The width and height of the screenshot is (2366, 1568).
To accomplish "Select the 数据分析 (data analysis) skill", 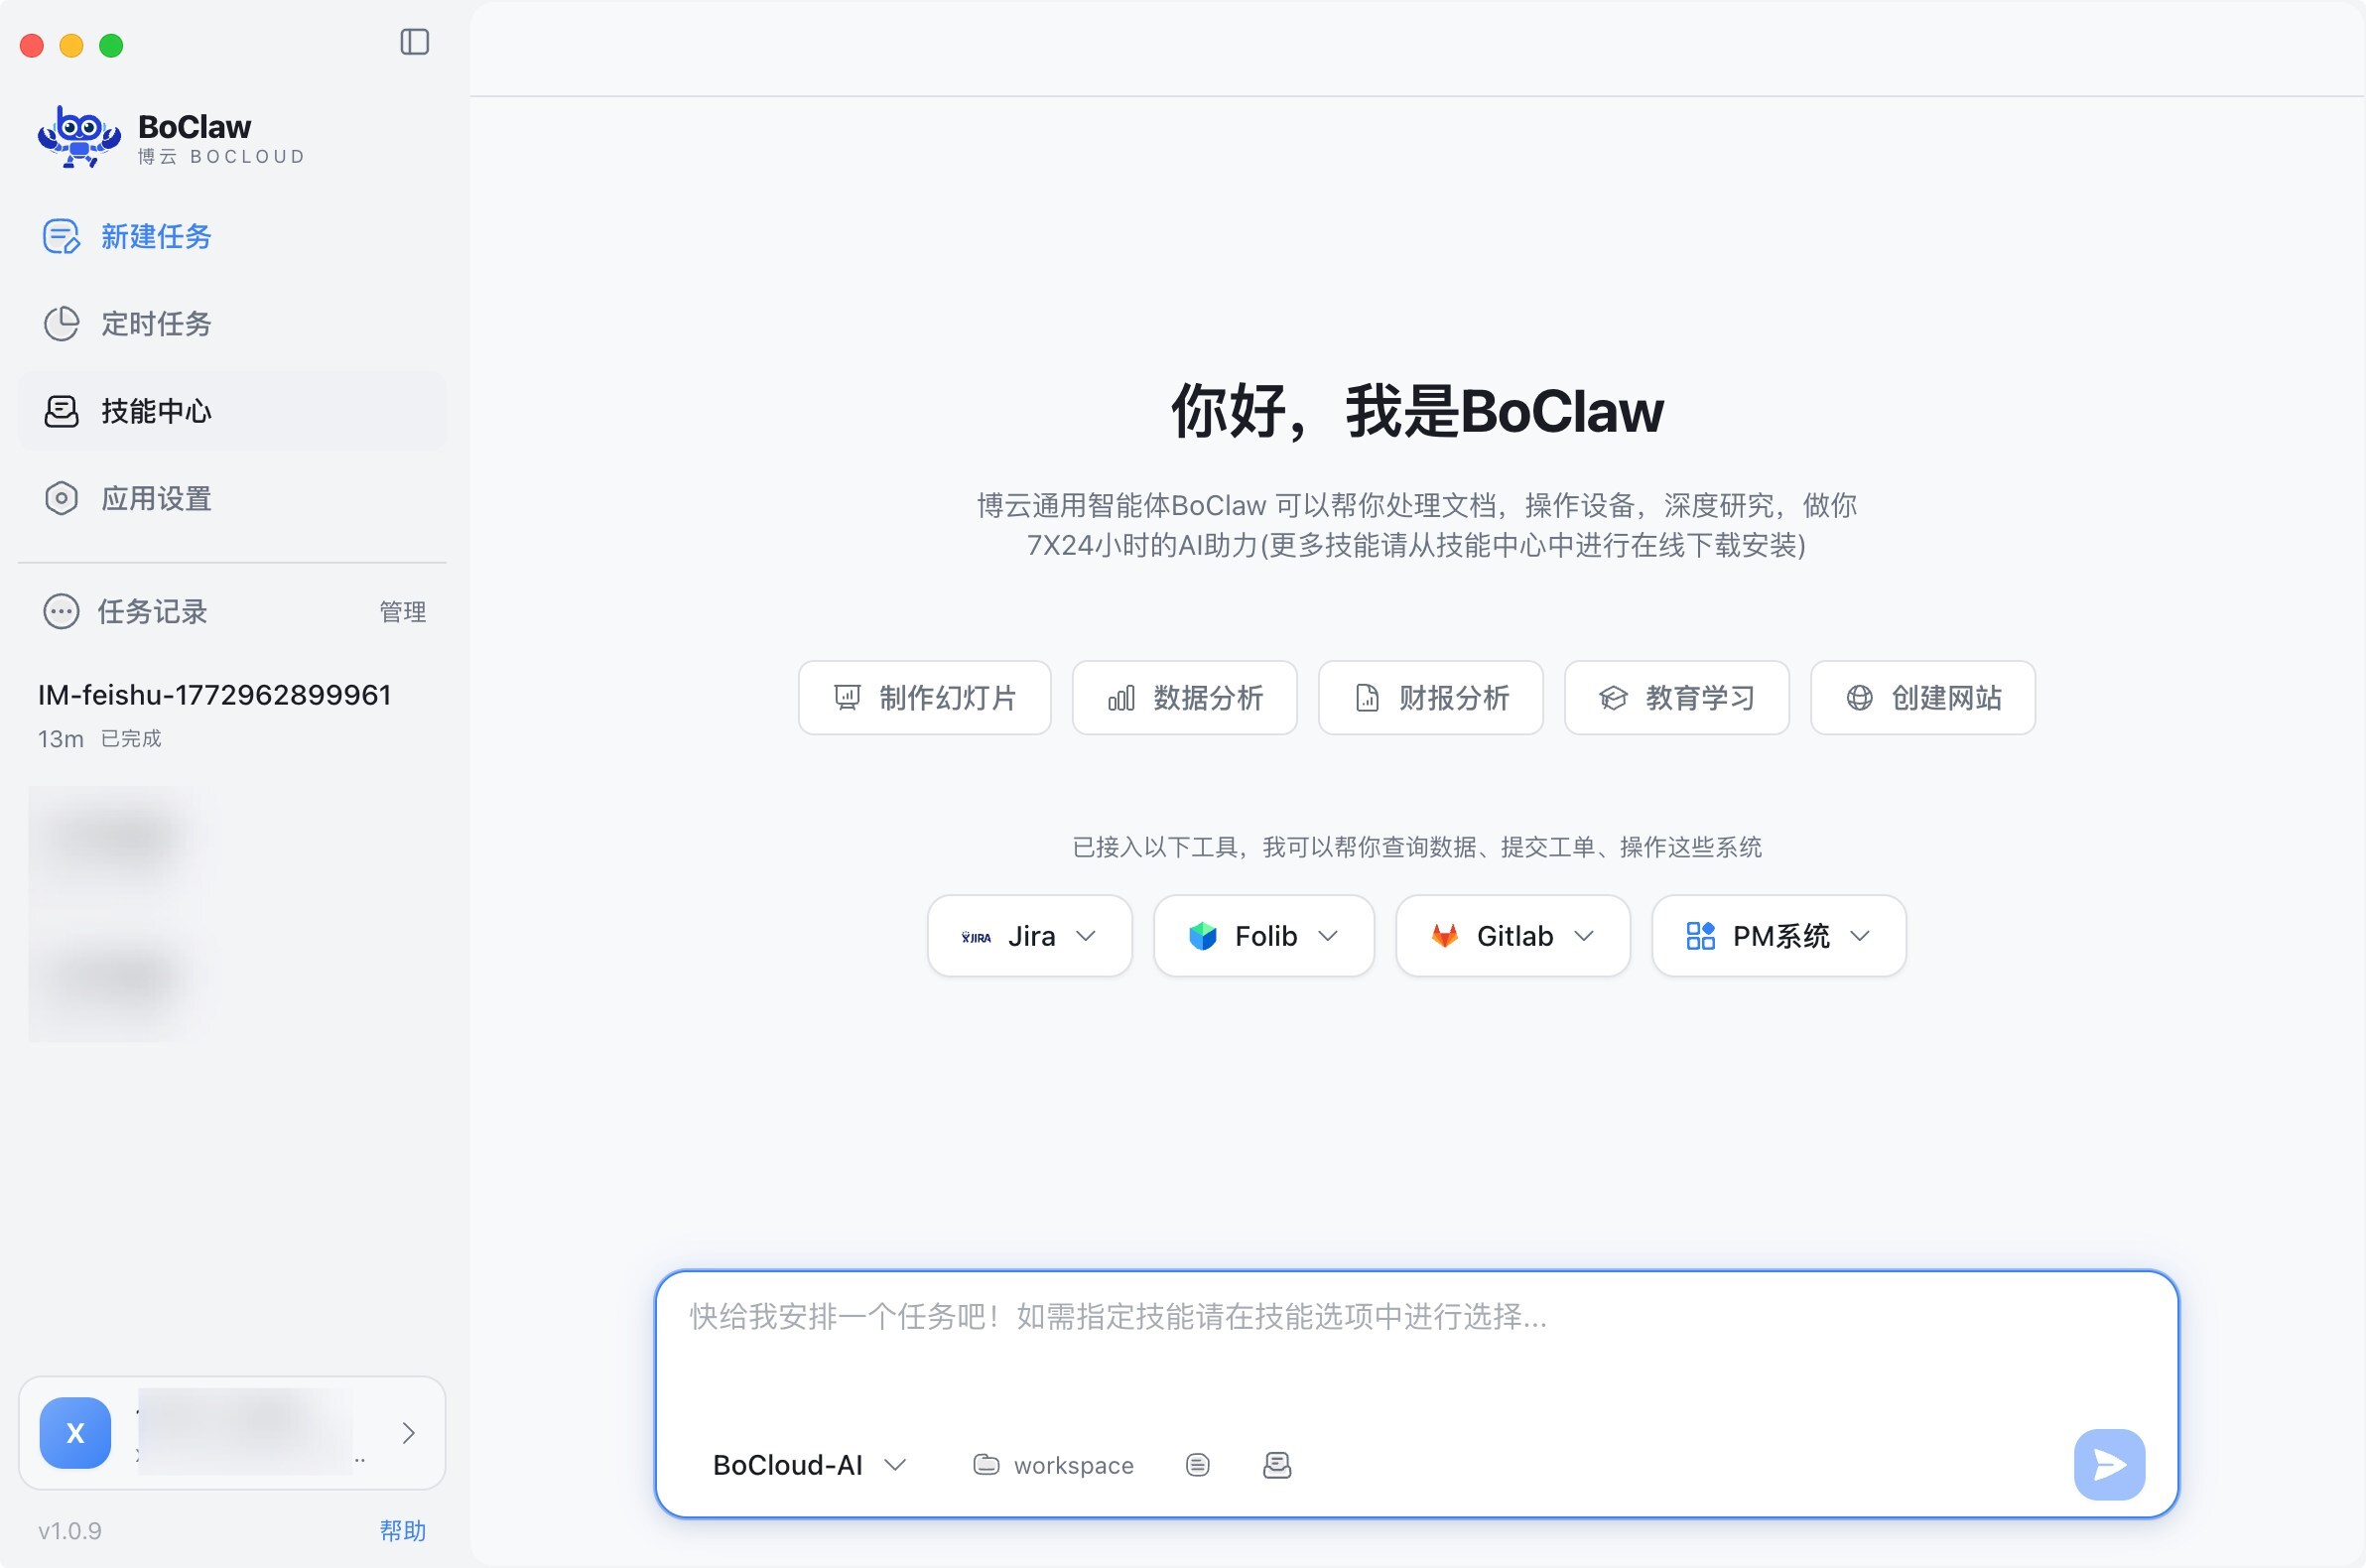I will pyautogui.click(x=1184, y=697).
